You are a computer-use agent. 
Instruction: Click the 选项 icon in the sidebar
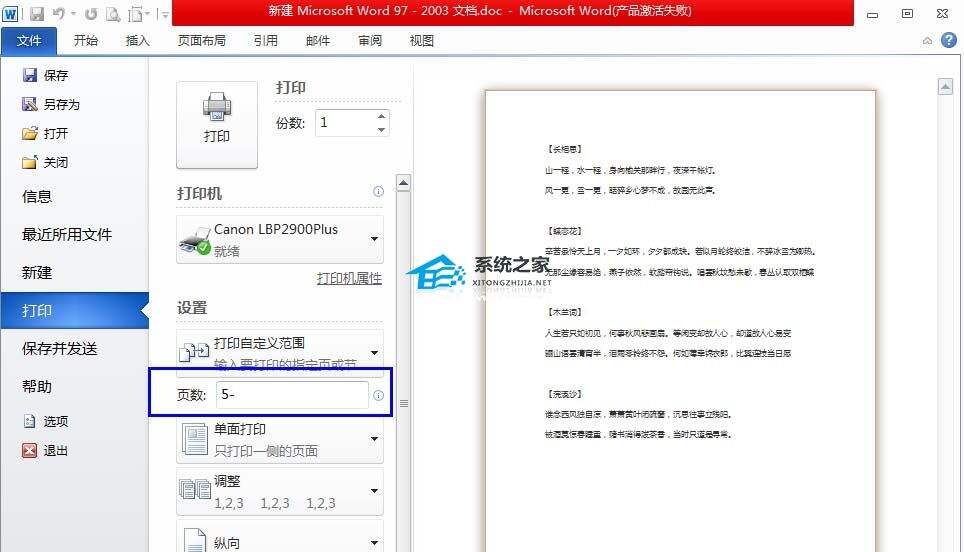[30, 421]
